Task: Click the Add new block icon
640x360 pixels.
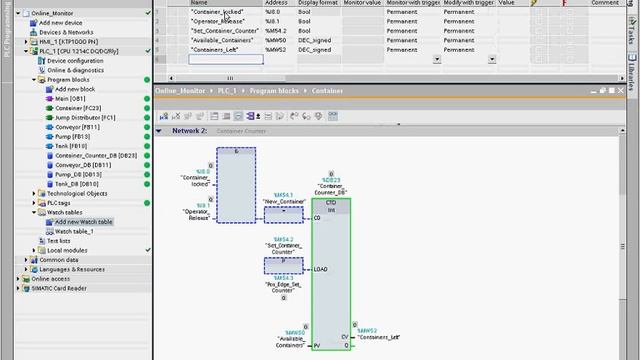Action: coord(49,89)
